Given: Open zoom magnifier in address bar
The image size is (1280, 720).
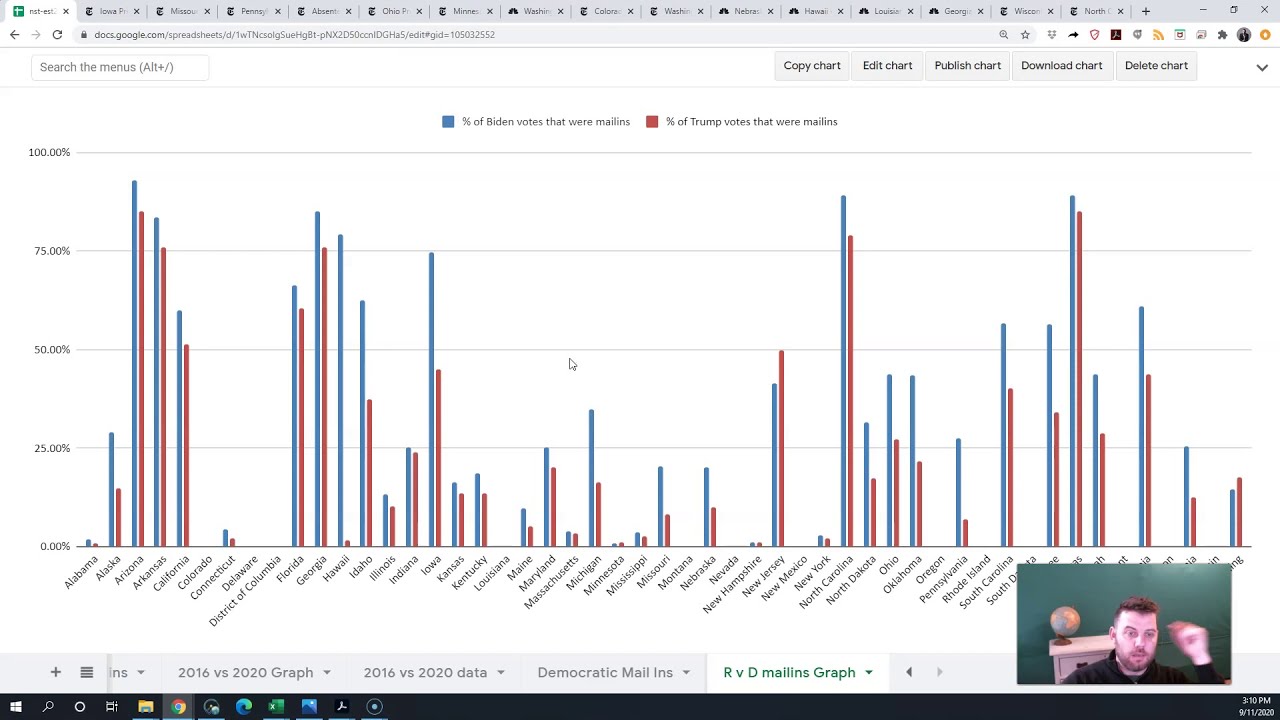Looking at the screenshot, I should (1003, 35).
